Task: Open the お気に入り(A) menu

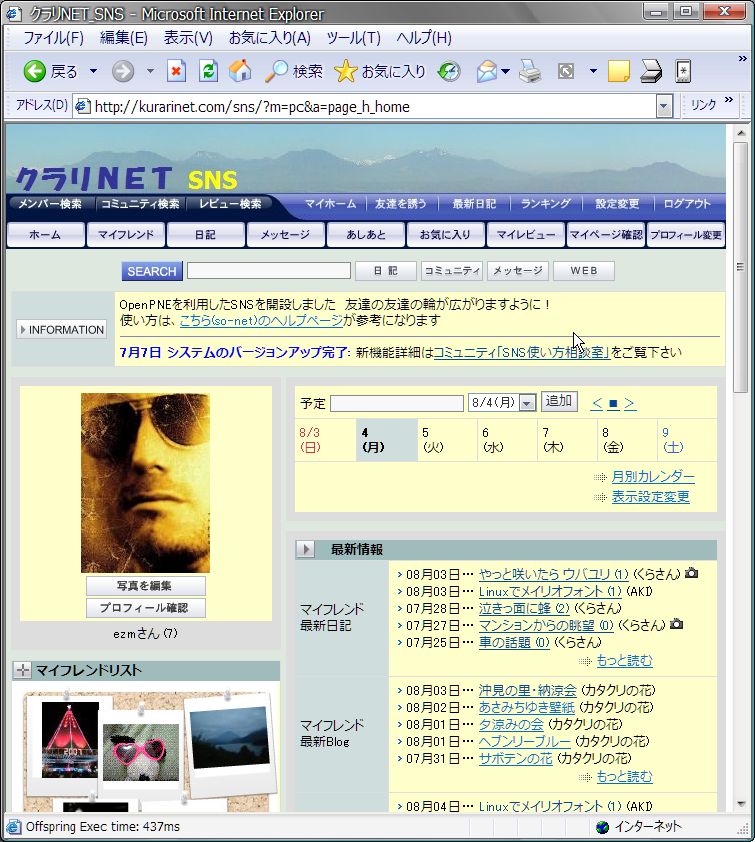Action: [x=270, y=38]
